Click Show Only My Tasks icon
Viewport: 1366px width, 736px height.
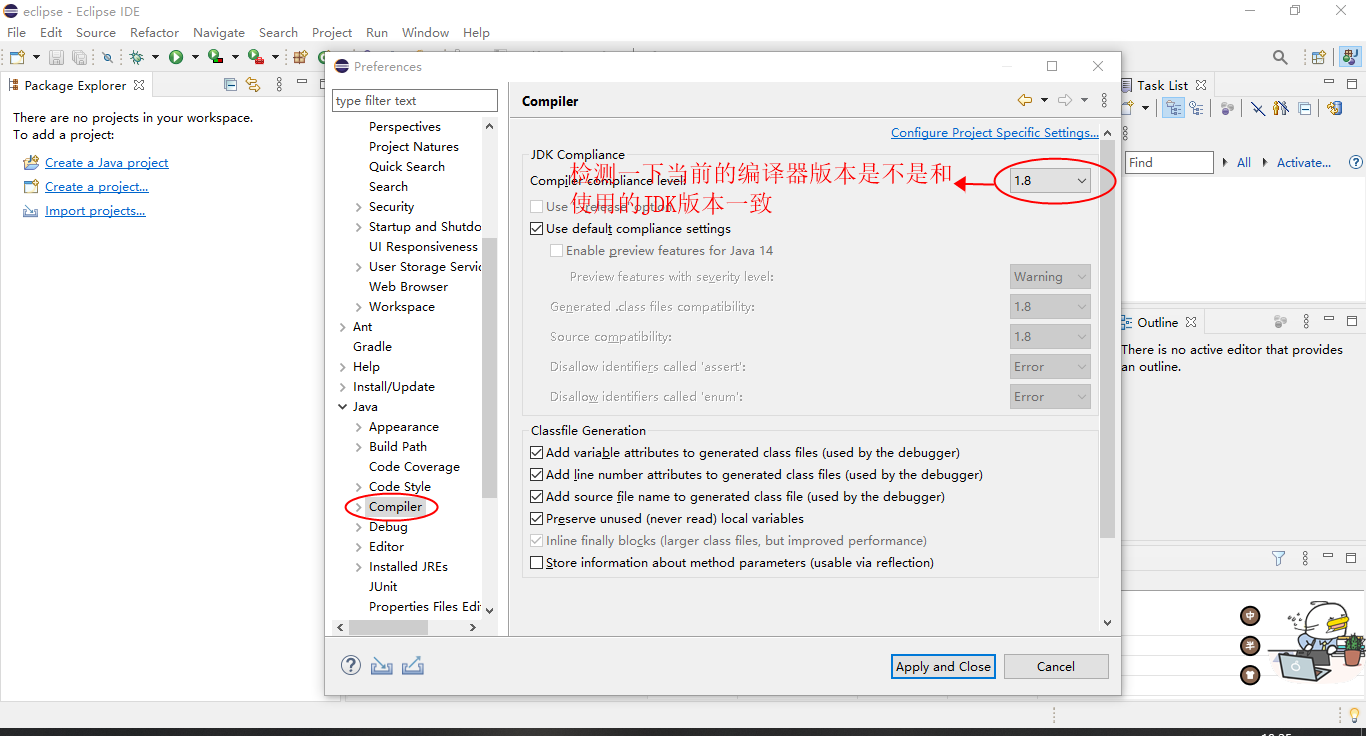point(1281,108)
